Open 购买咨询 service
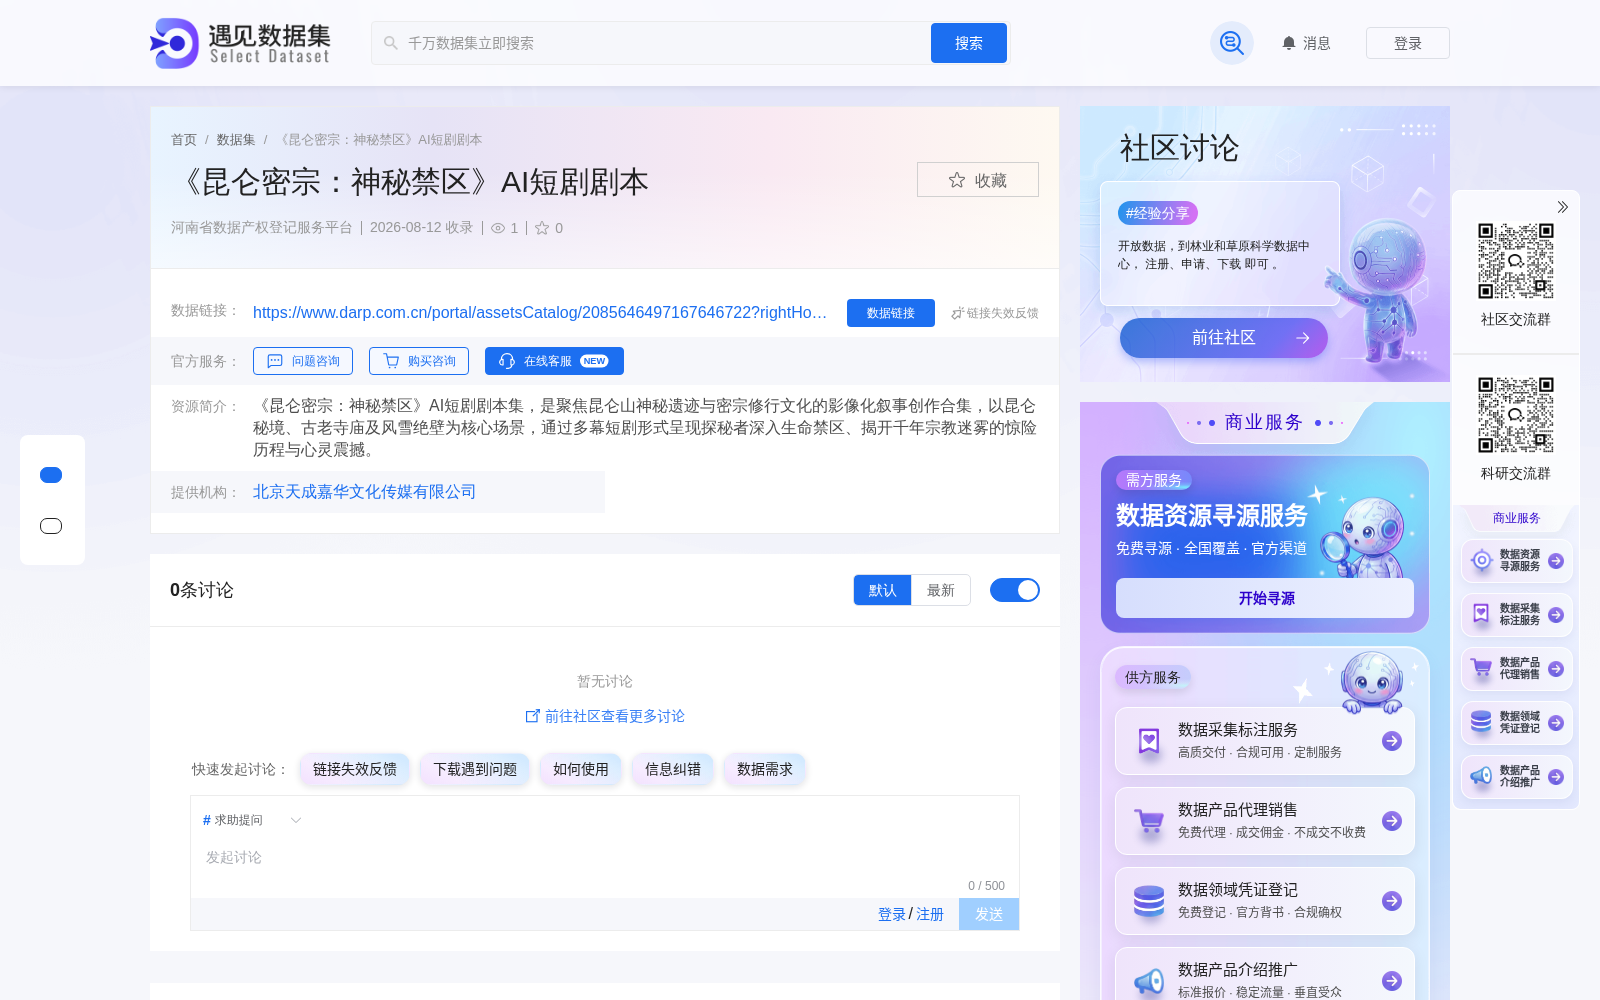 click(x=419, y=361)
